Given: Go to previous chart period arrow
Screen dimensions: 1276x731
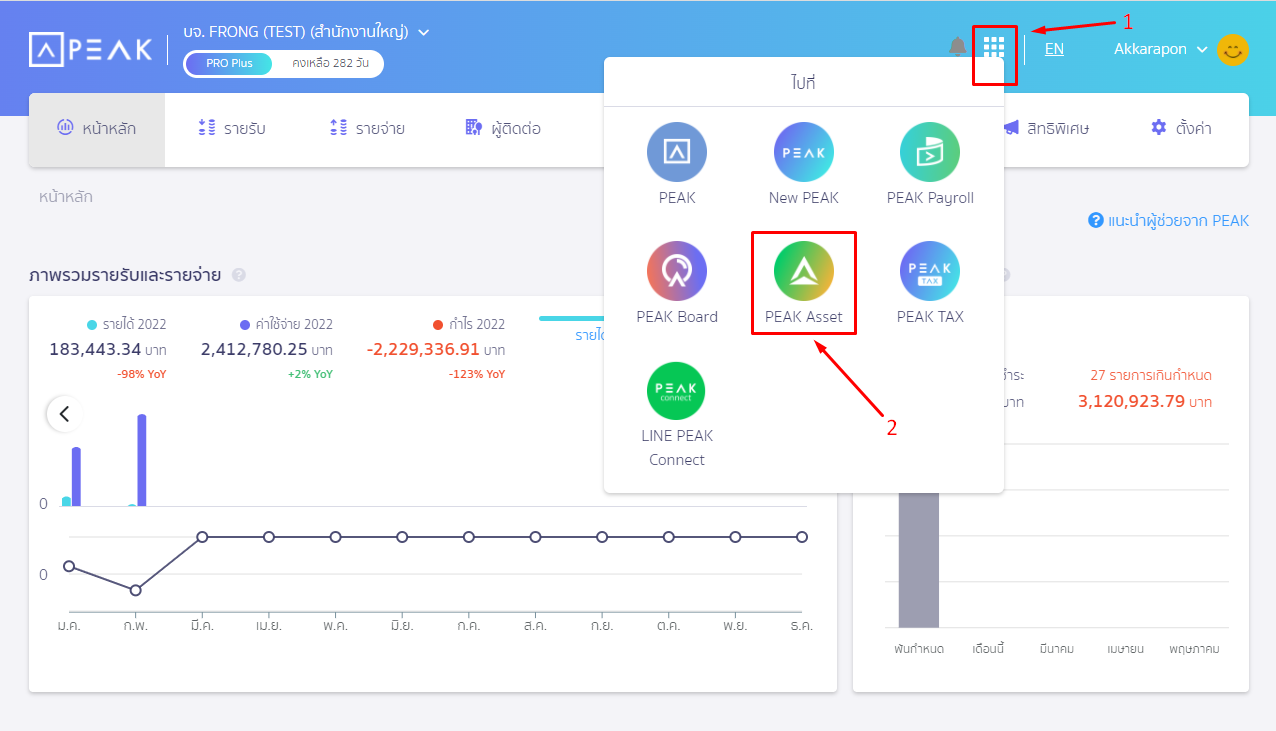Looking at the screenshot, I should click(65, 414).
